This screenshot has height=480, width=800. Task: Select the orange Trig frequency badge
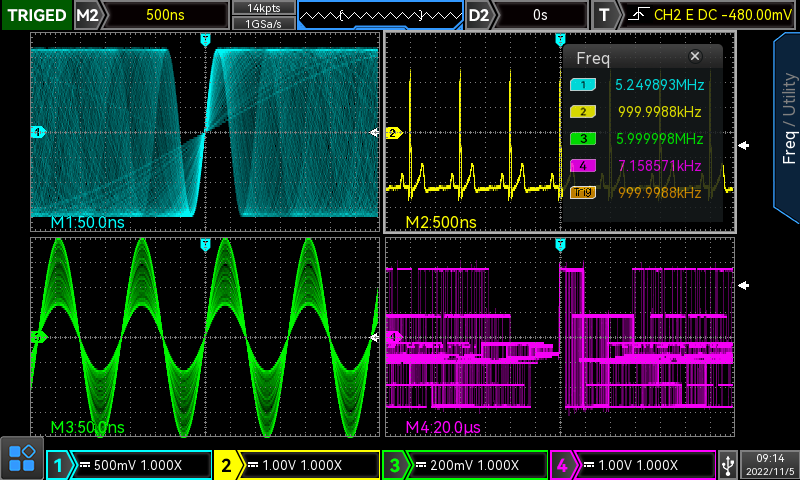[x=583, y=192]
